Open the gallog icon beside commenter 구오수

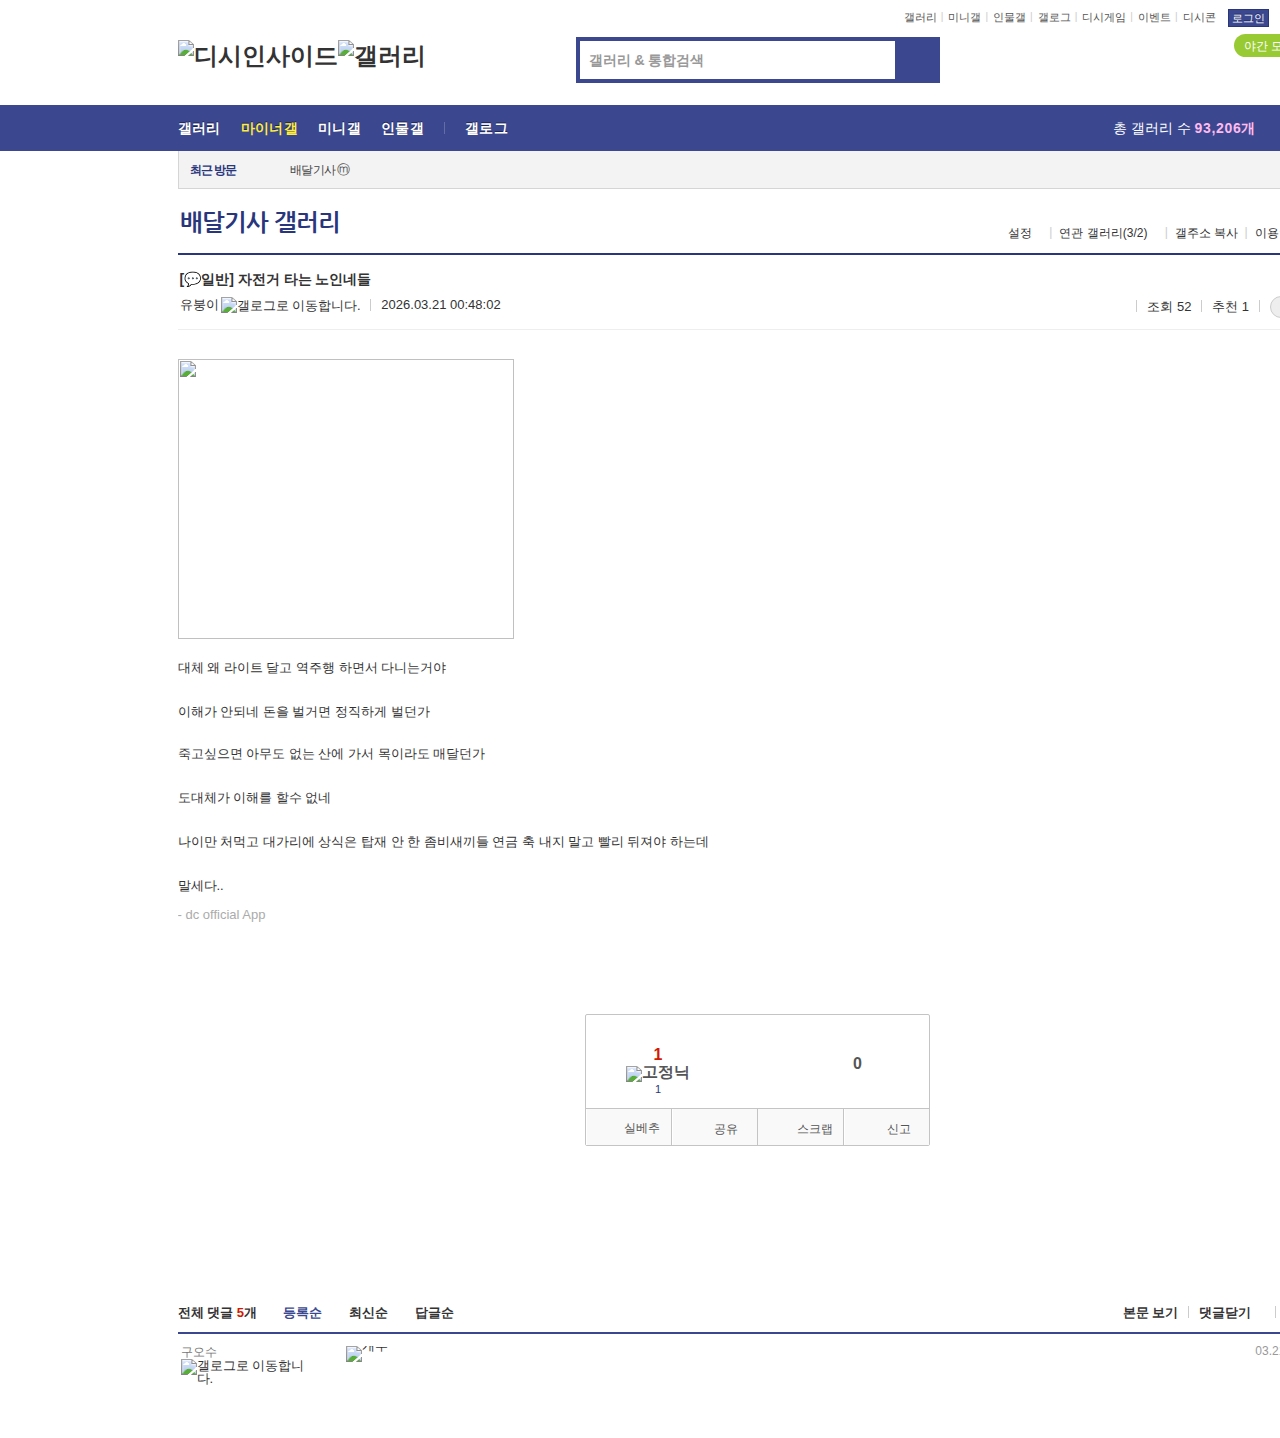[x=242, y=1371]
